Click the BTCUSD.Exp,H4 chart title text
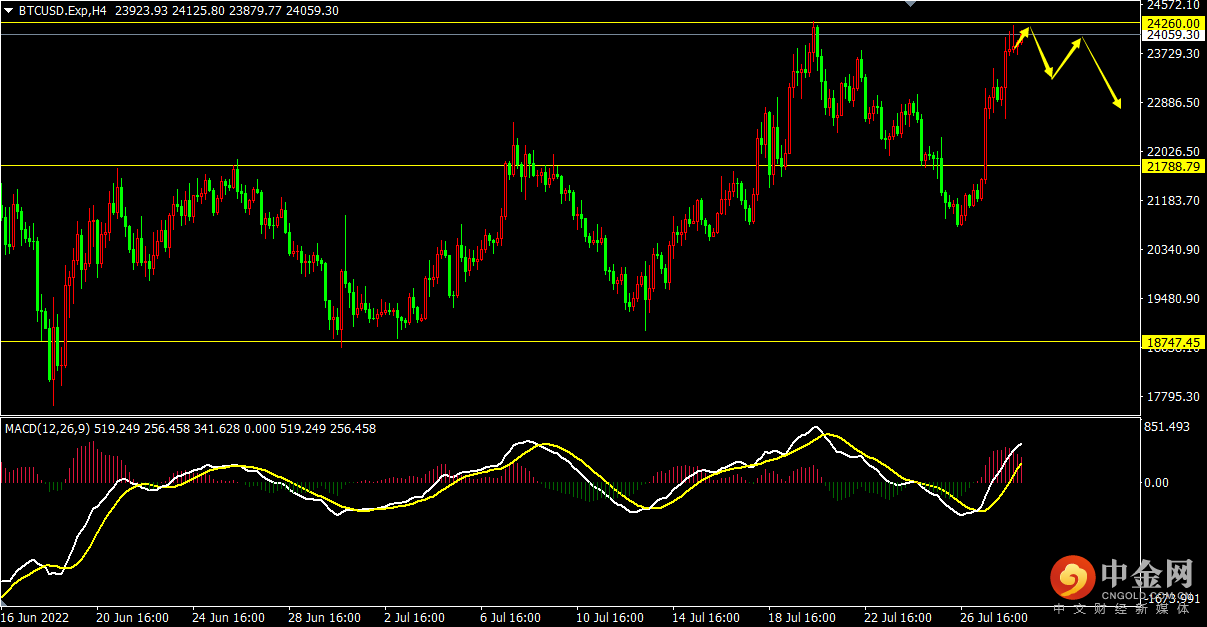 (63, 10)
